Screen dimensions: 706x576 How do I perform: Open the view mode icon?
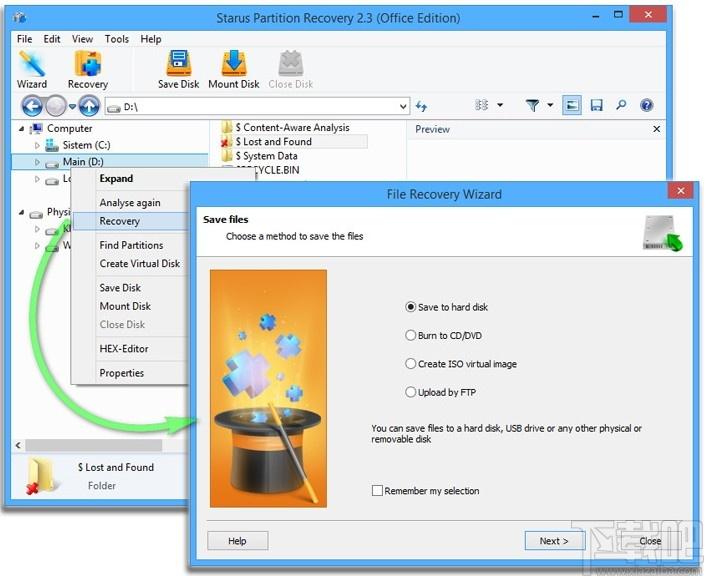pos(481,105)
